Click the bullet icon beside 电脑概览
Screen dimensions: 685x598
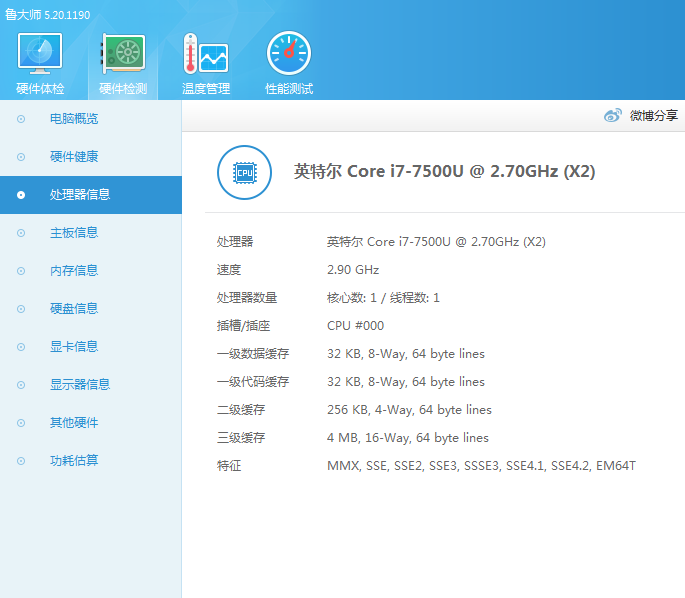21,119
